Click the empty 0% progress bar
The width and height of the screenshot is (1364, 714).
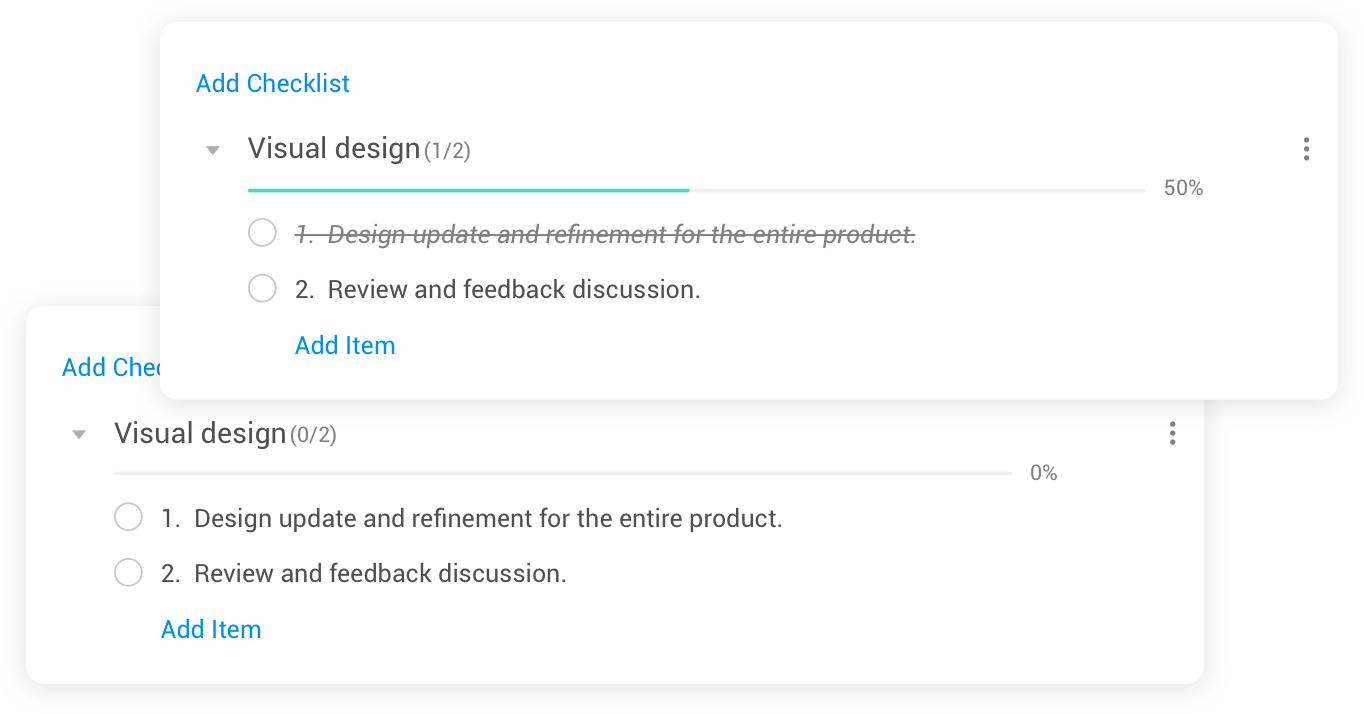pyautogui.click(x=563, y=473)
